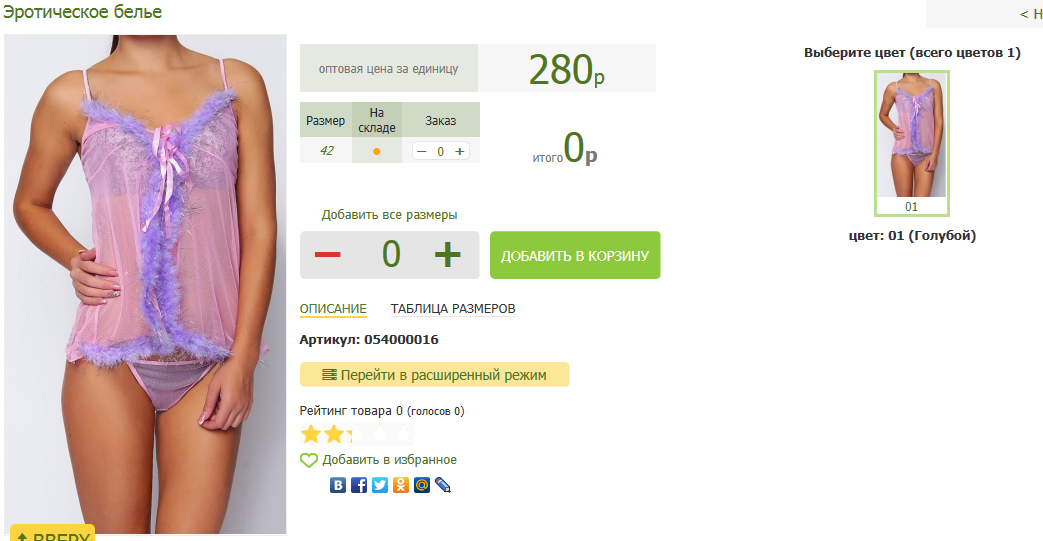Decrease size 42 order quantity with small minus
This screenshot has width=1043, height=541.
click(x=421, y=152)
